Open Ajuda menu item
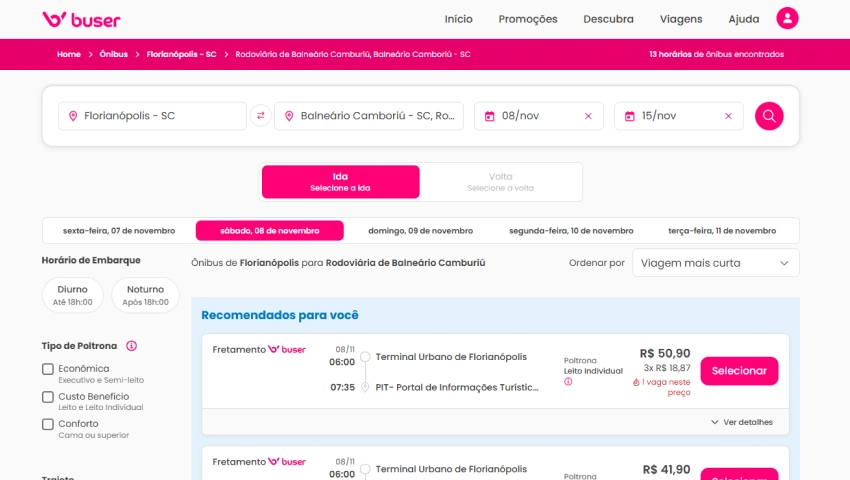Viewport: 850px width, 480px height. click(x=744, y=19)
